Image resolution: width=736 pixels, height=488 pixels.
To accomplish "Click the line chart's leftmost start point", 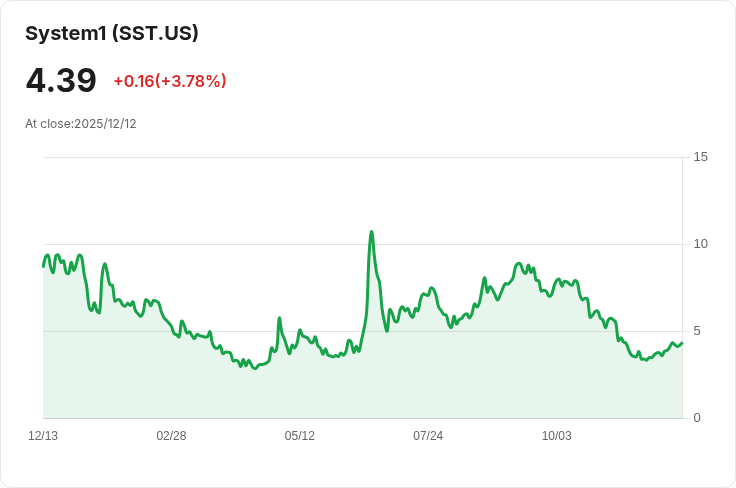I will (x=43, y=267).
